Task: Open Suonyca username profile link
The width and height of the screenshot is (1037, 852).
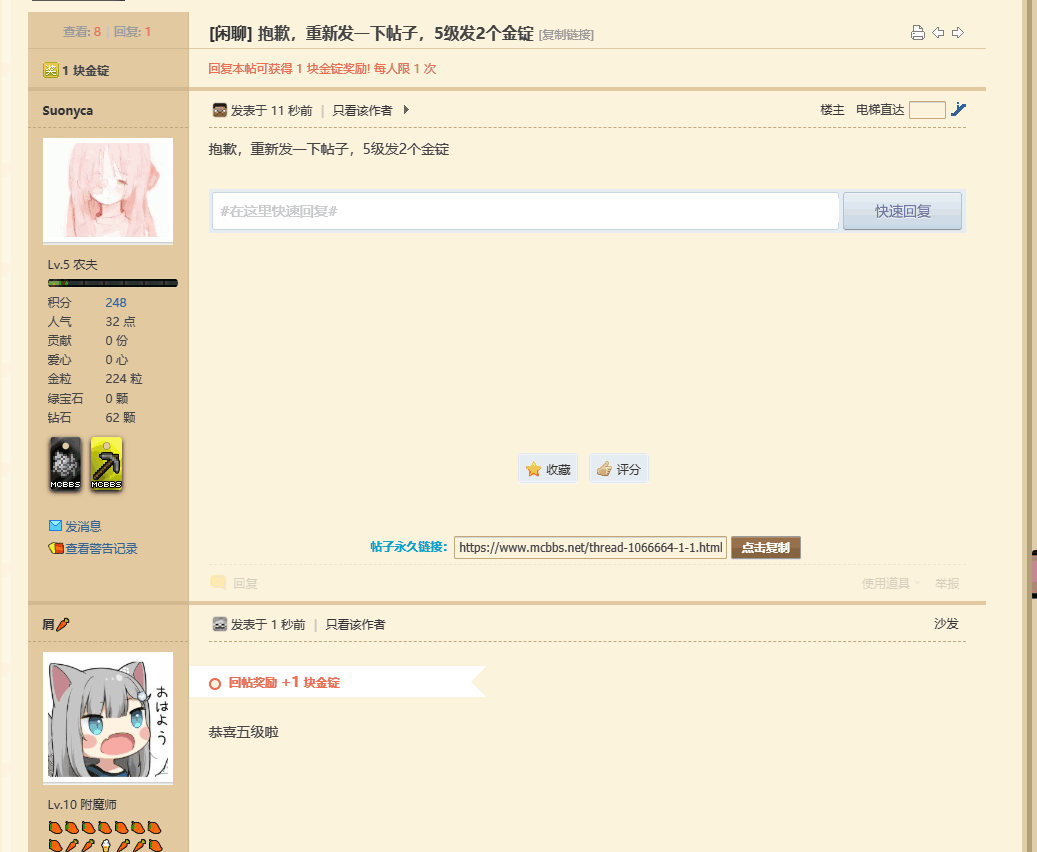Action: 67,110
